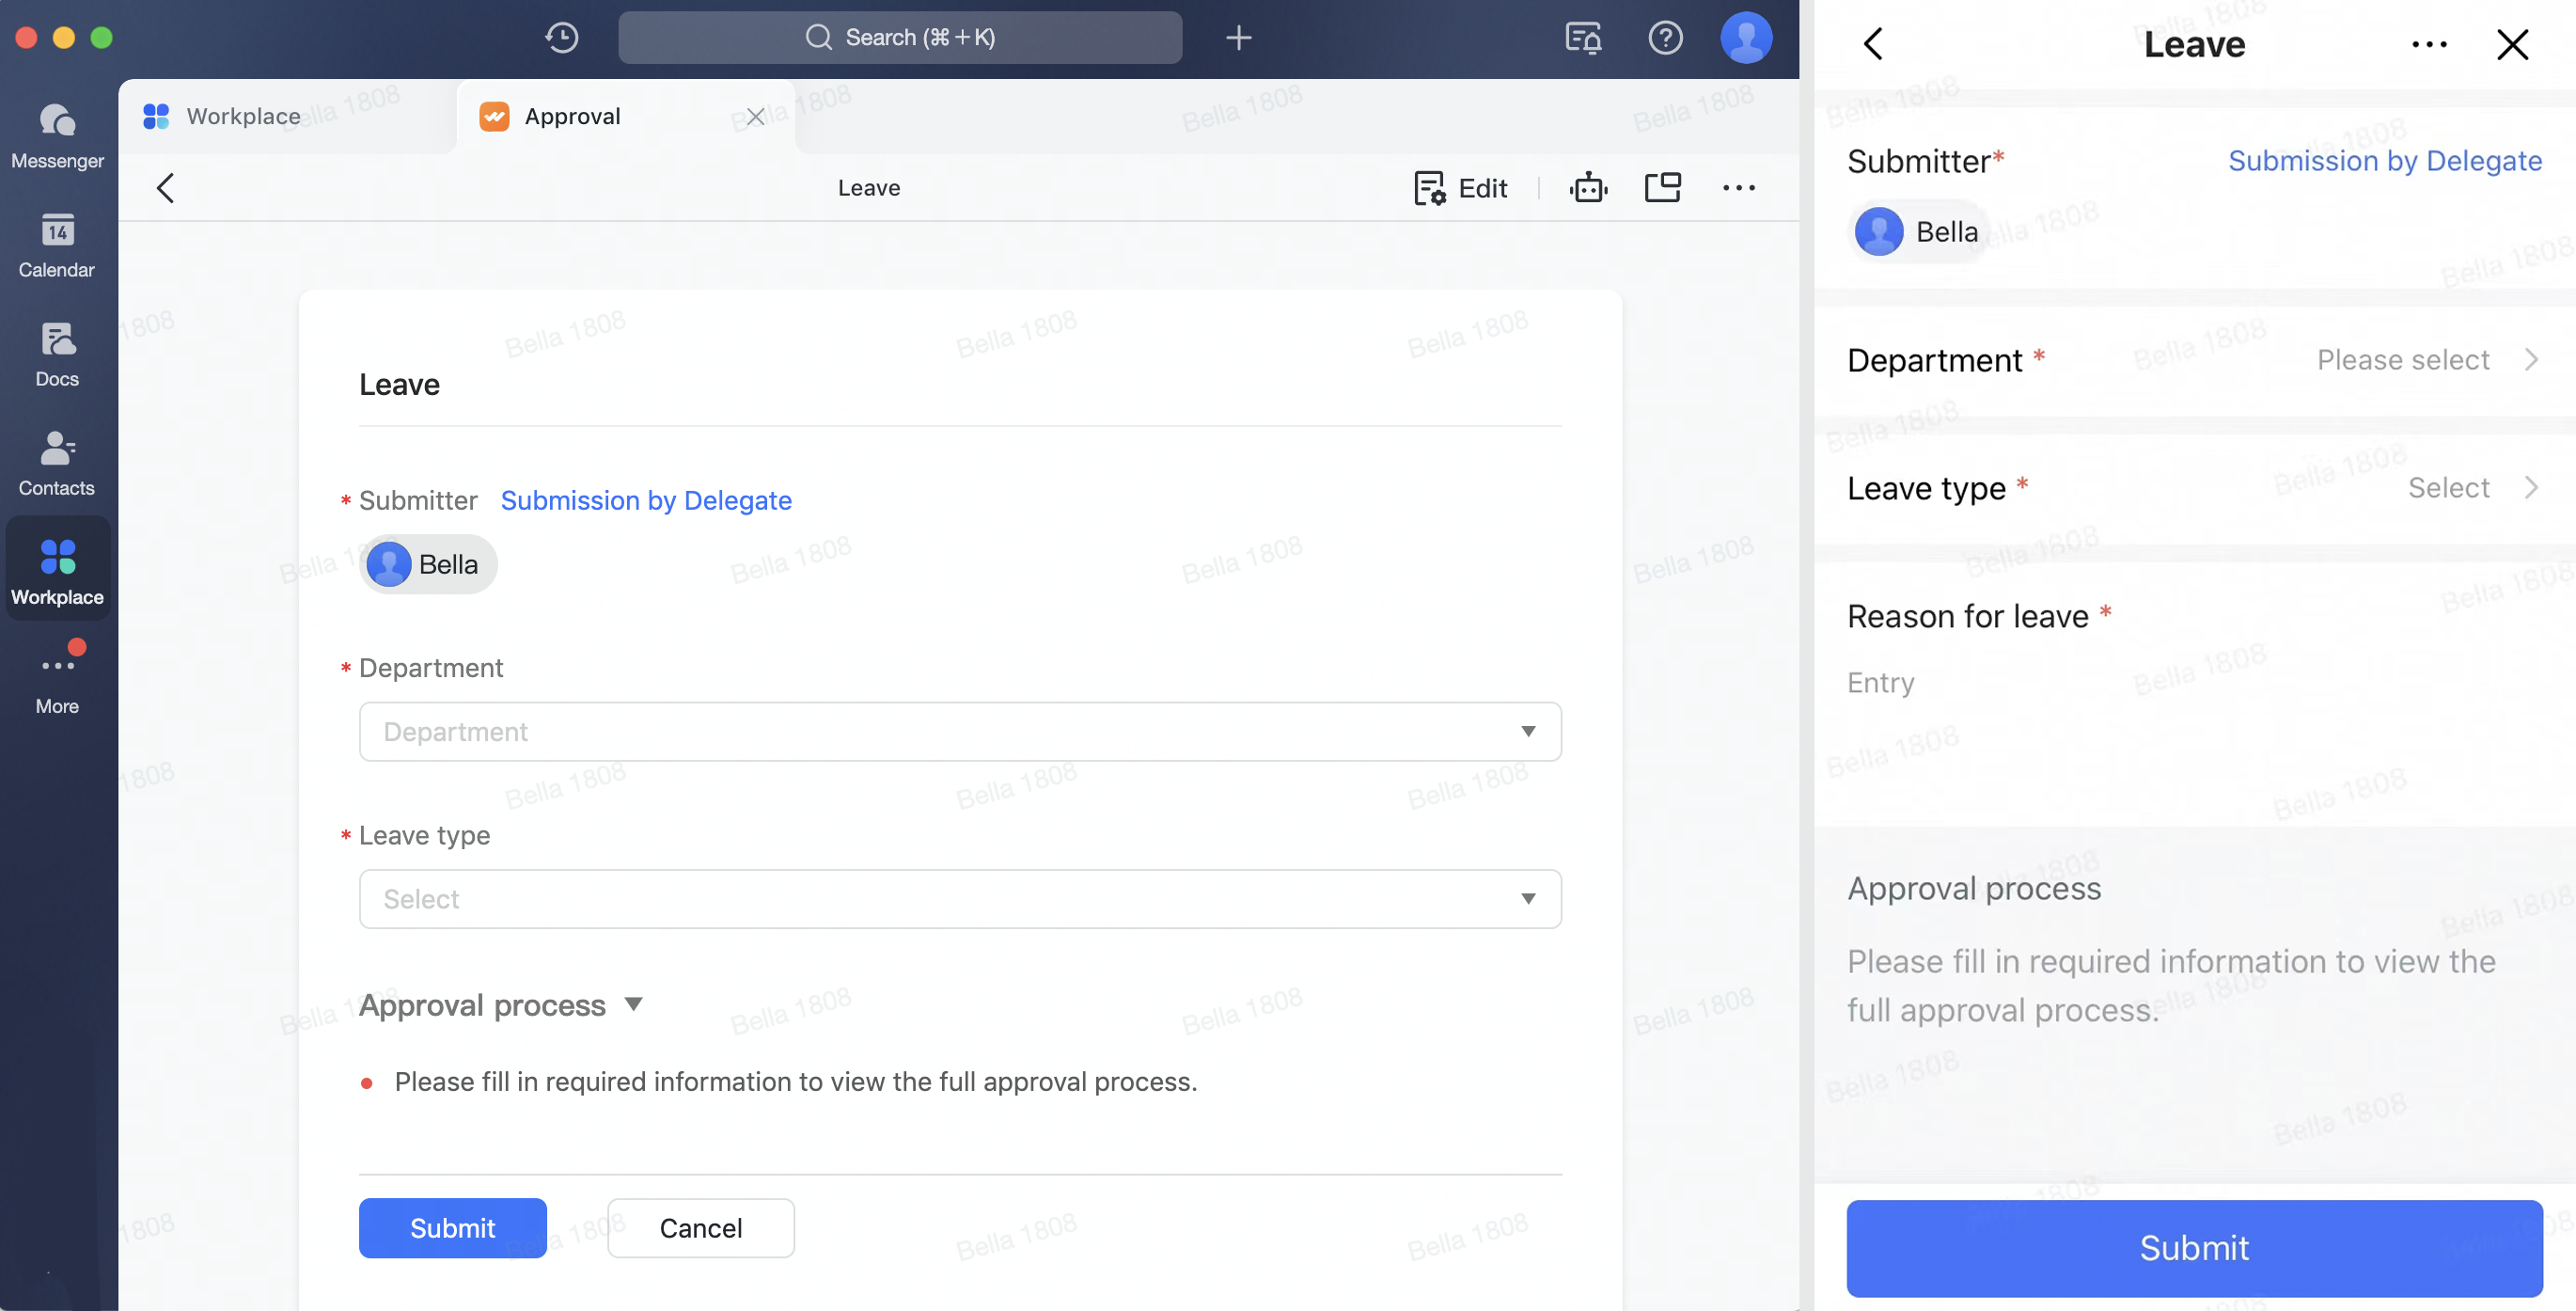Image resolution: width=2576 pixels, height=1311 pixels.
Task: Open Contacts in the sidebar
Action: click(56, 460)
